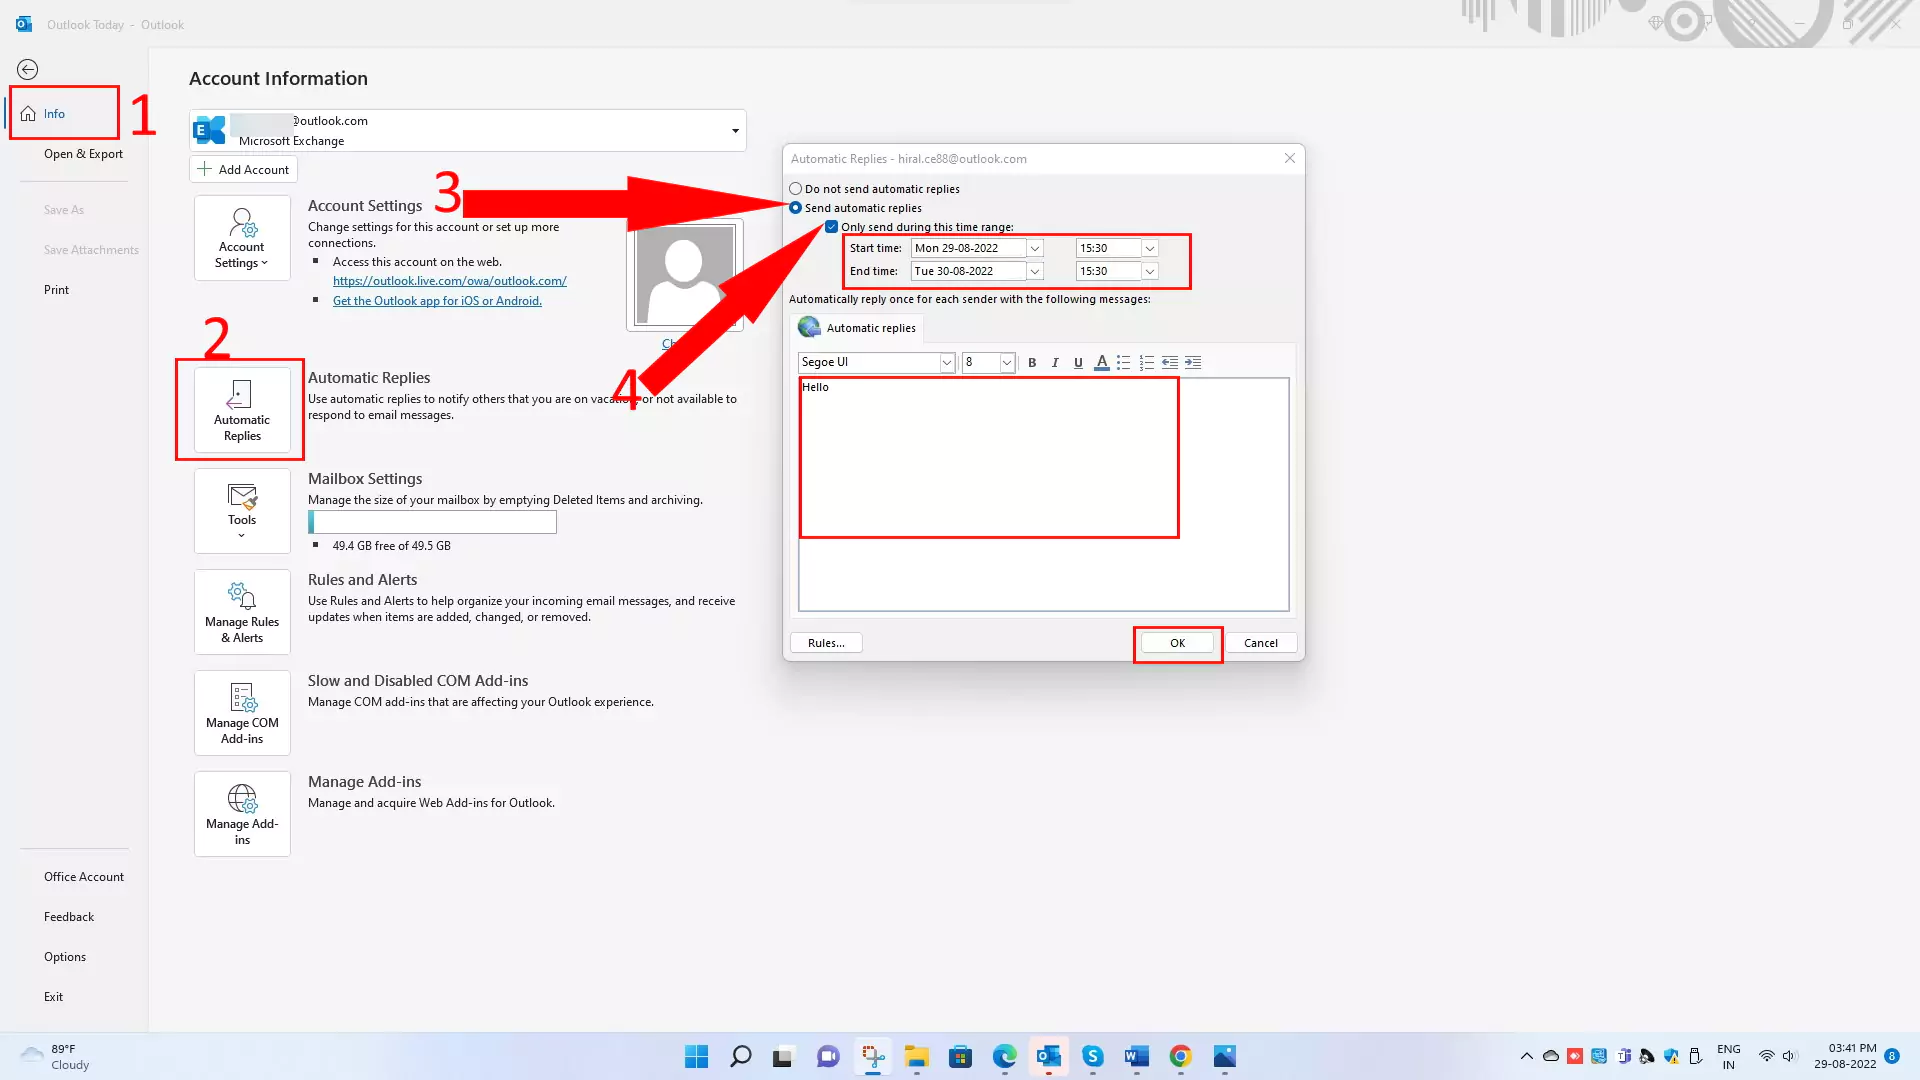This screenshot has width=1920, height=1080.
Task: Open the Start time date dropdown
Action: pyautogui.click(x=1035, y=248)
